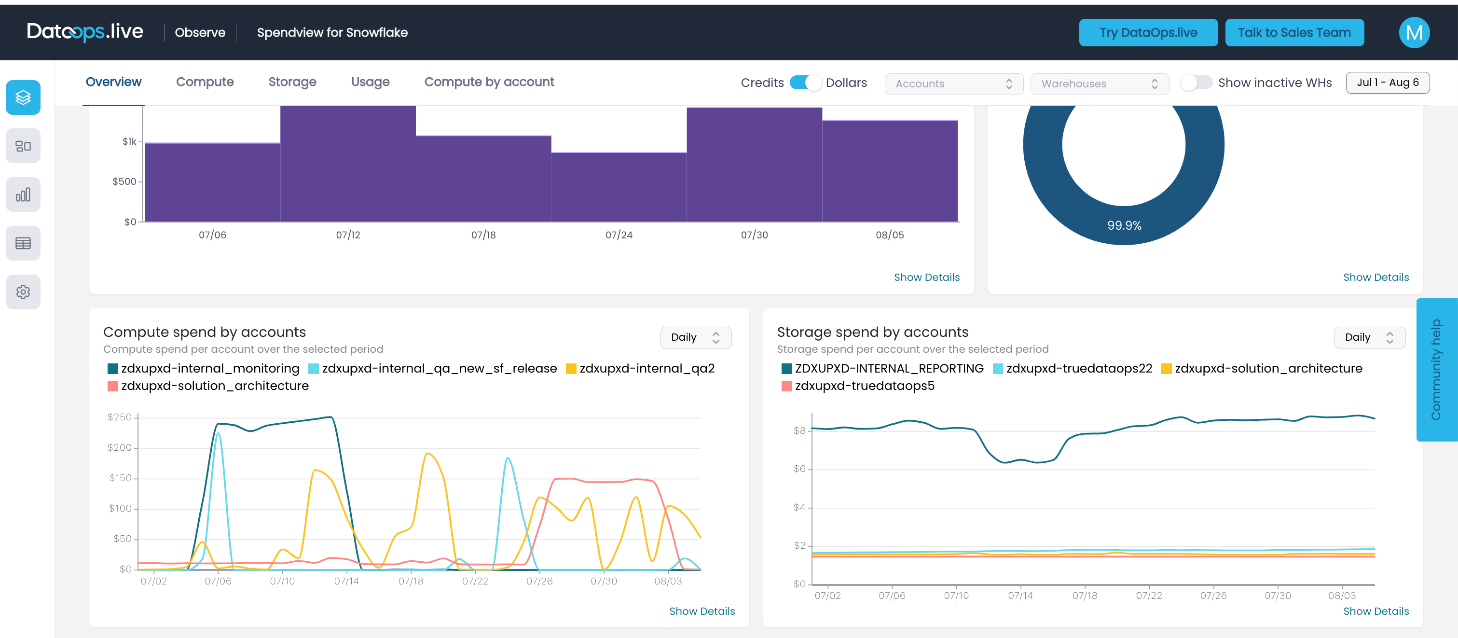Click the ZDXUPXD-INTERNAL_REPORTING legend color swatch
The width and height of the screenshot is (1458, 638).
[786, 368]
